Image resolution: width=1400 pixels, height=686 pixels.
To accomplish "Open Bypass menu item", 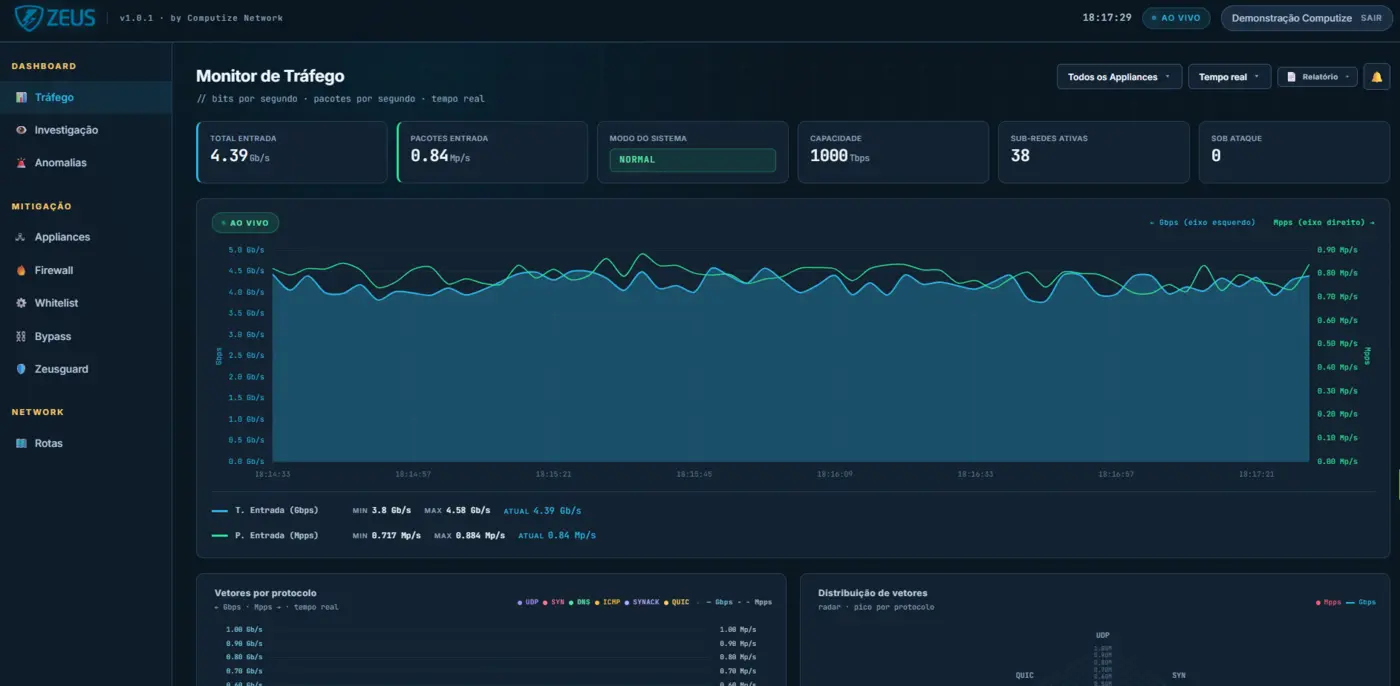I will (86, 337).
